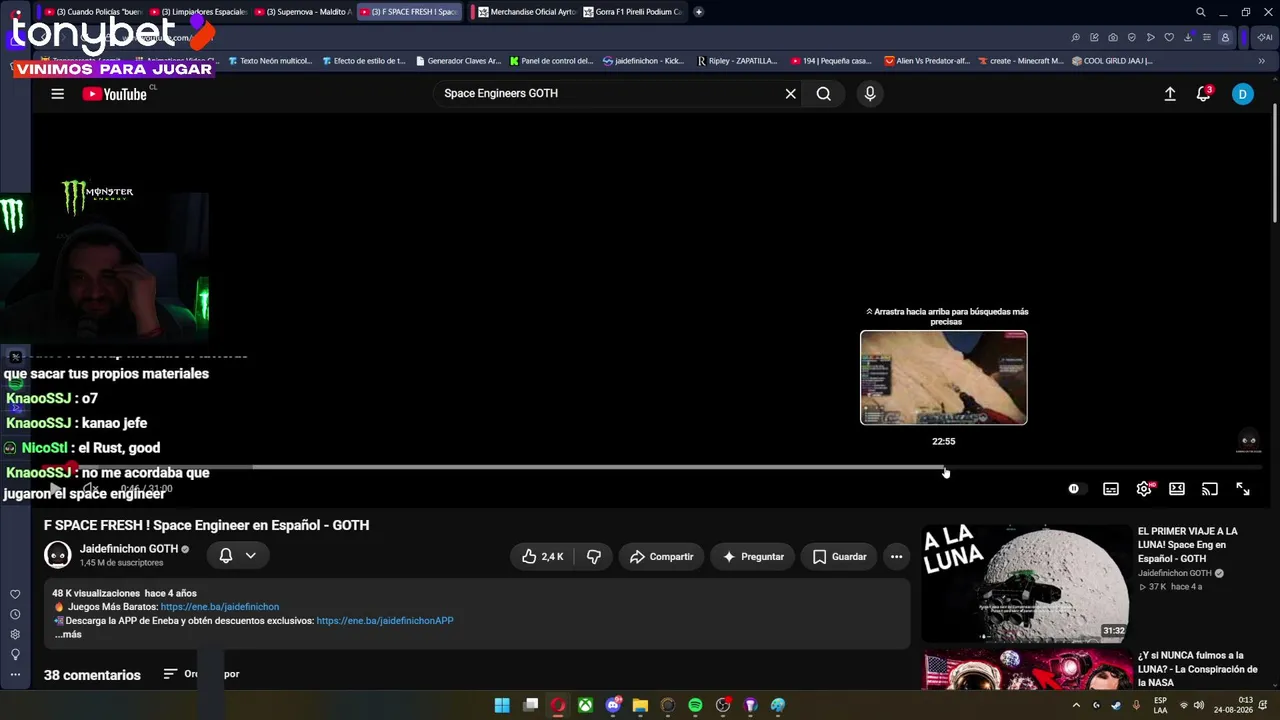This screenshot has height=720, width=1280.
Task: Open the Alien Vs Predator bookmark
Action: pos(927,61)
